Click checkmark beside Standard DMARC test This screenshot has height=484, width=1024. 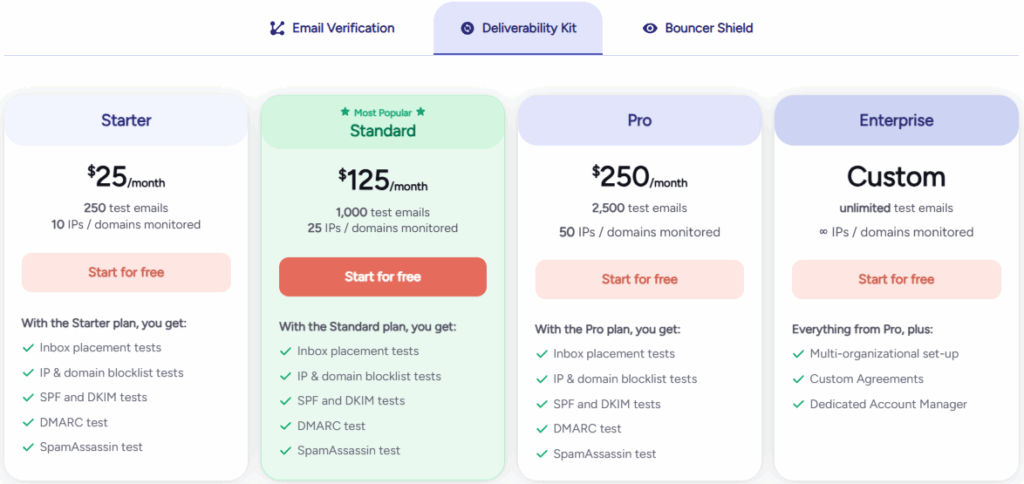tap(285, 426)
